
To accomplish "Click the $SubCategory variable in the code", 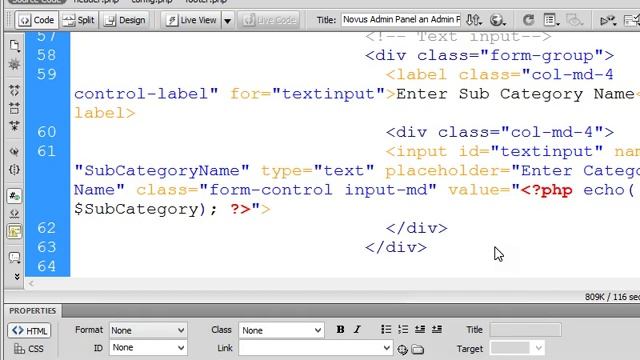I will (135, 209).
